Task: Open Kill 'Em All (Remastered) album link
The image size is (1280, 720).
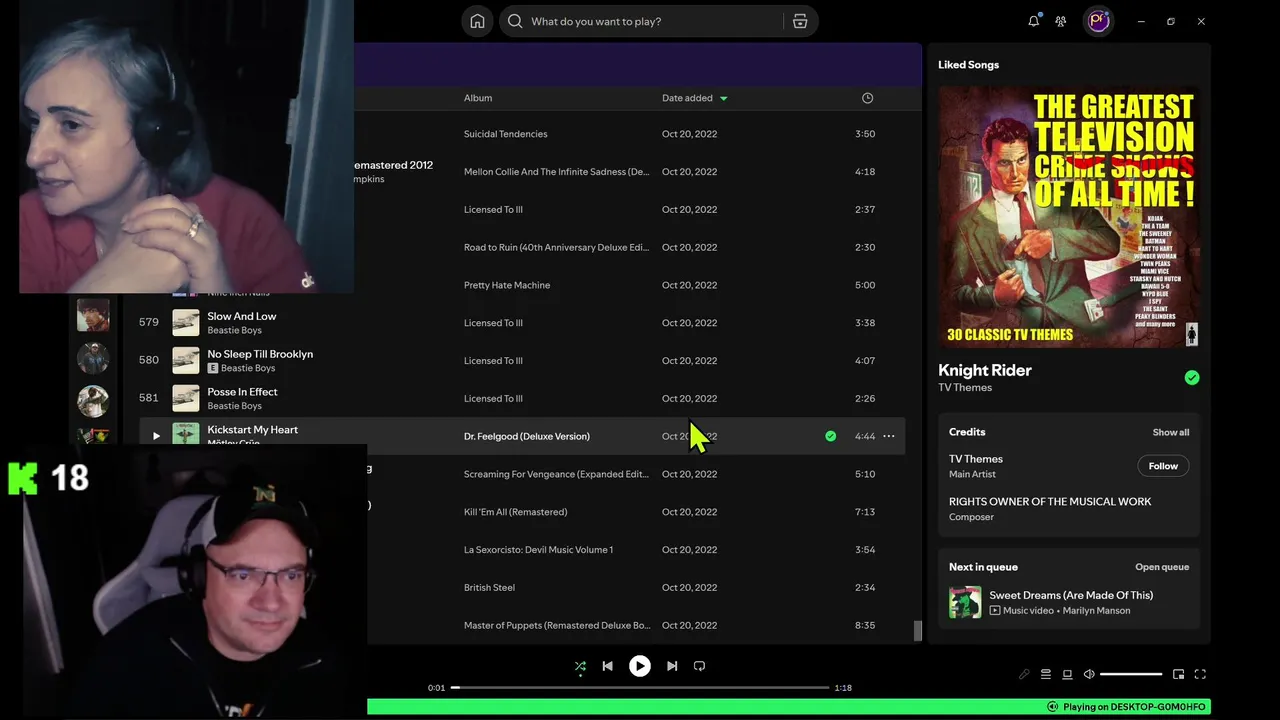Action: [x=515, y=512]
